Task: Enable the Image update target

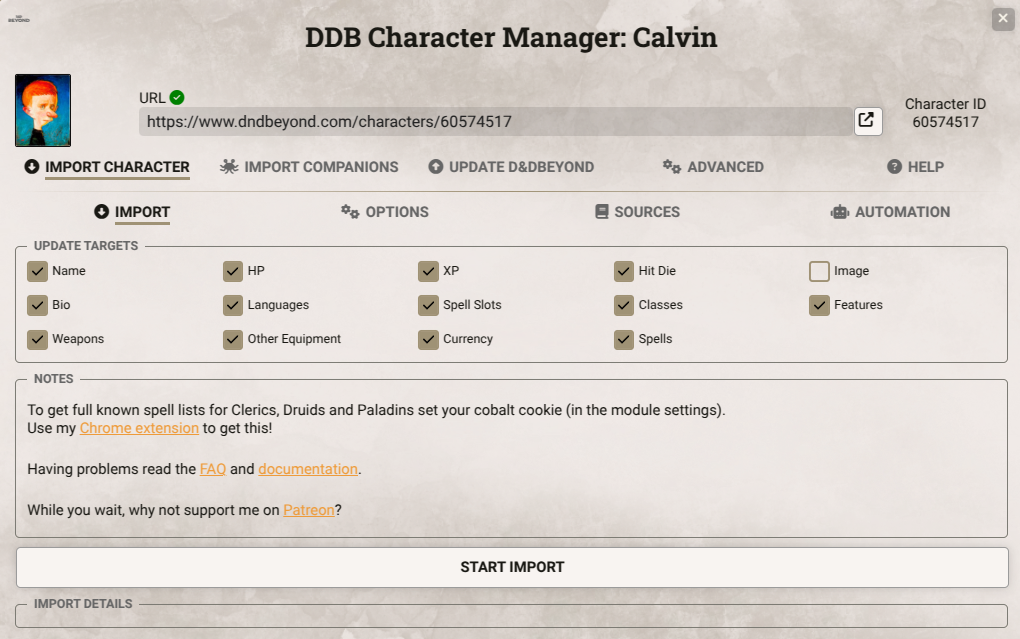Action: coord(820,271)
